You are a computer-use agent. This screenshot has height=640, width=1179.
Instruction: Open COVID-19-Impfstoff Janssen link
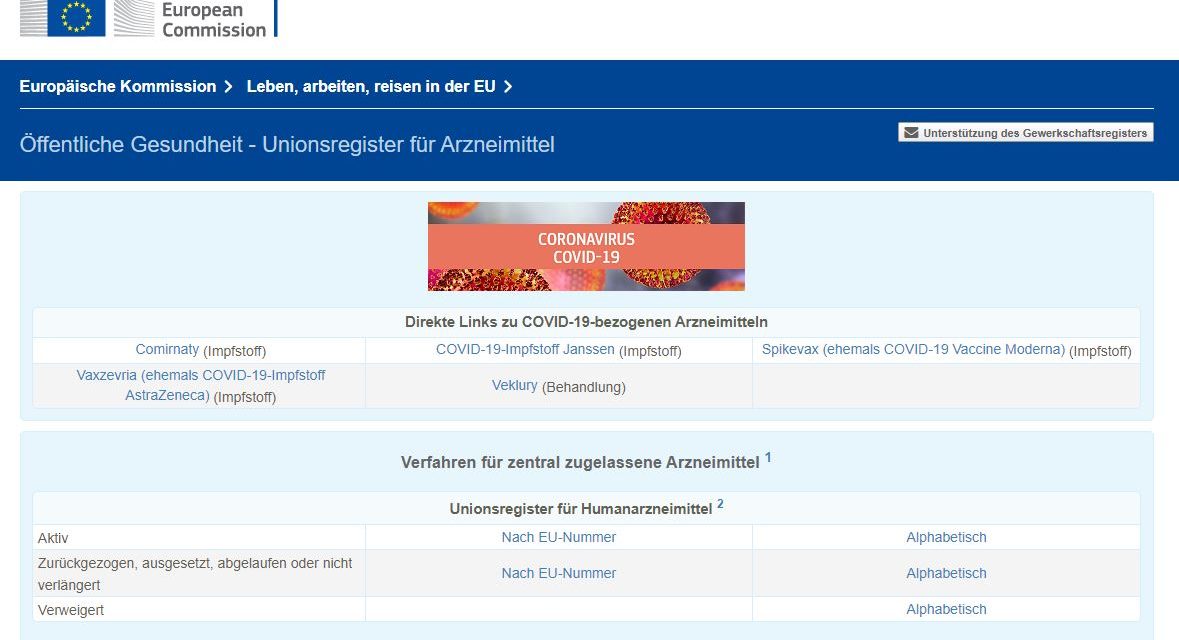click(x=525, y=350)
